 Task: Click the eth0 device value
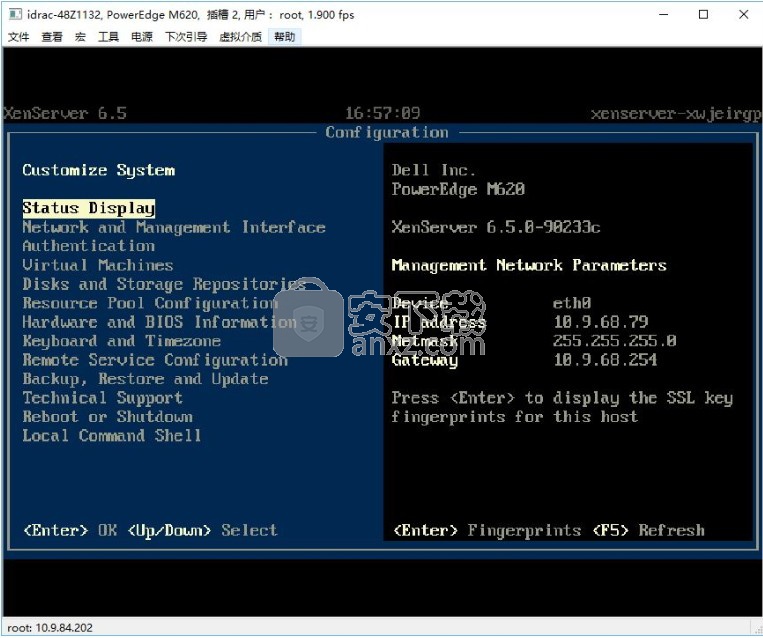[572, 303]
